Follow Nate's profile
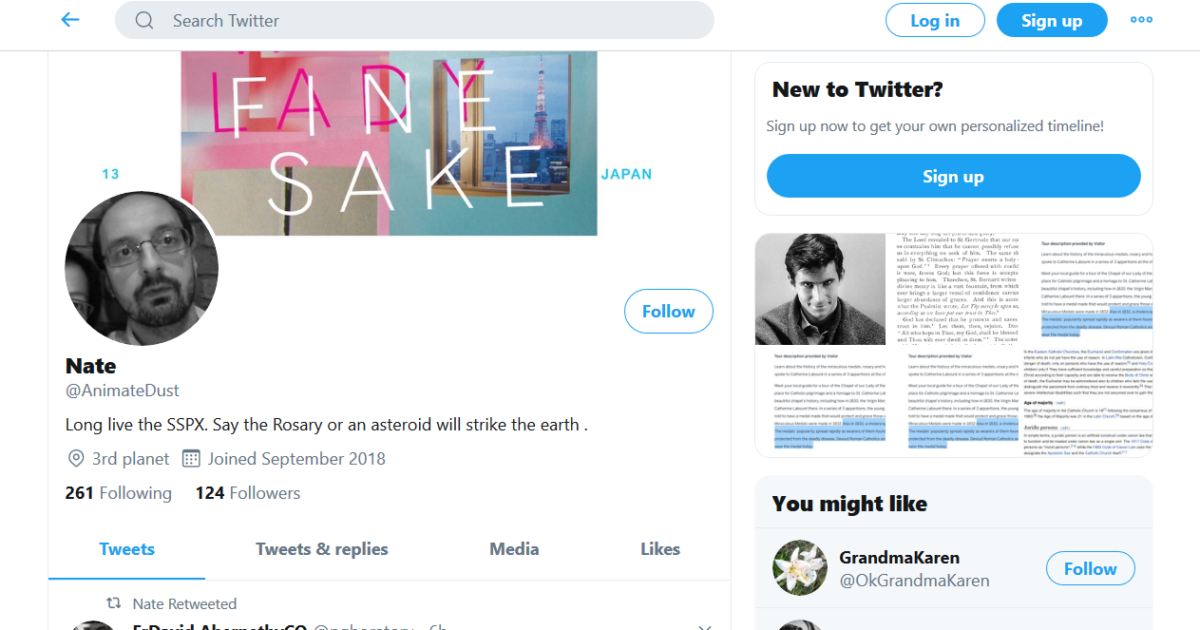This screenshot has height=630, width=1200. click(668, 311)
